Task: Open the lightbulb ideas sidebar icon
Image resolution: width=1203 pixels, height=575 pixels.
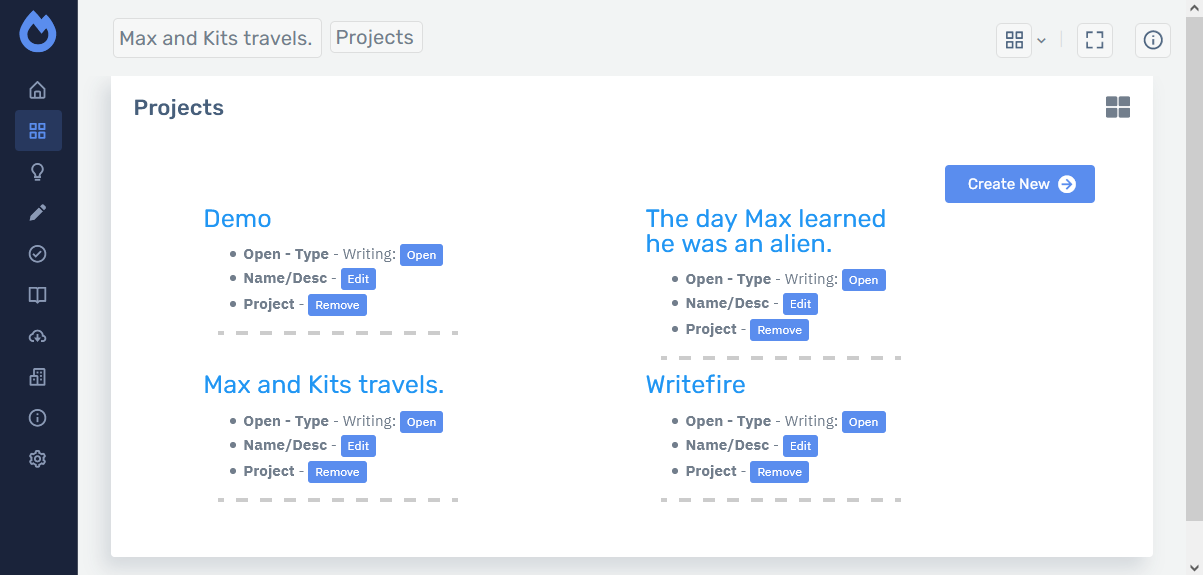Action: 38,172
